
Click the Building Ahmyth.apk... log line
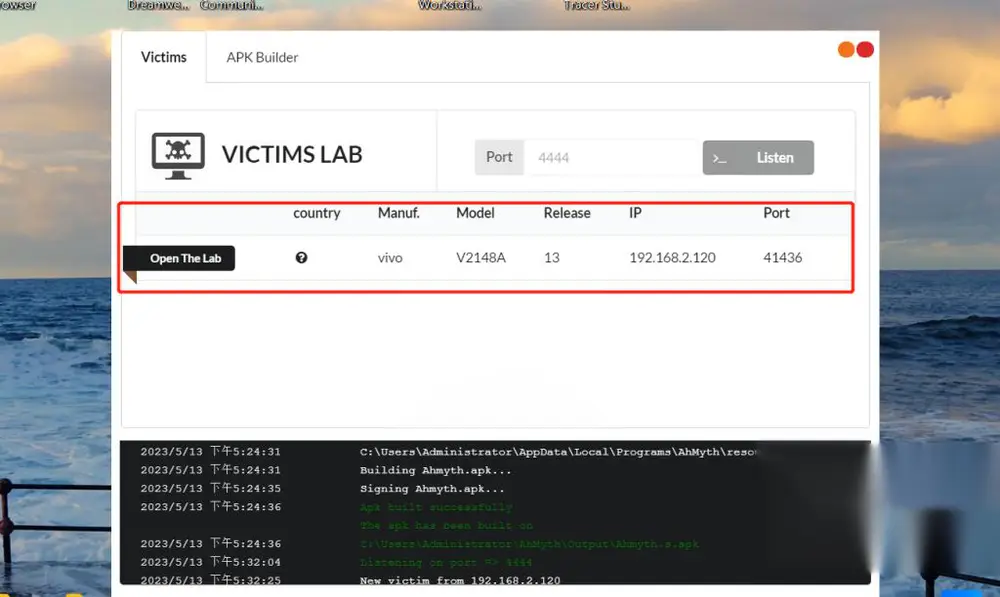coord(436,470)
